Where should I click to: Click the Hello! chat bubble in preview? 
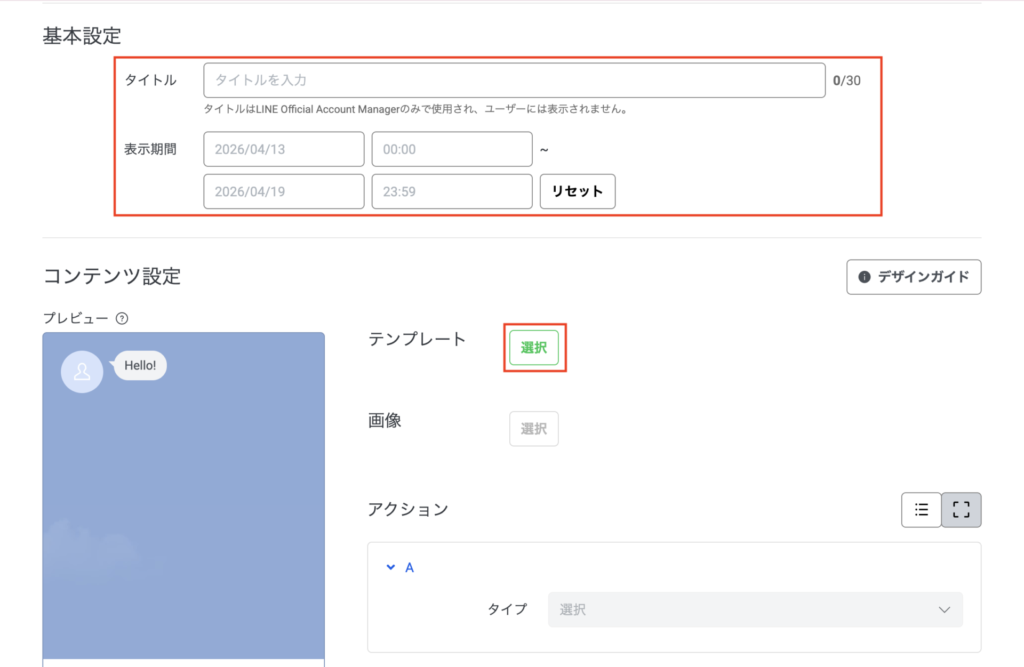pos(140,365)
